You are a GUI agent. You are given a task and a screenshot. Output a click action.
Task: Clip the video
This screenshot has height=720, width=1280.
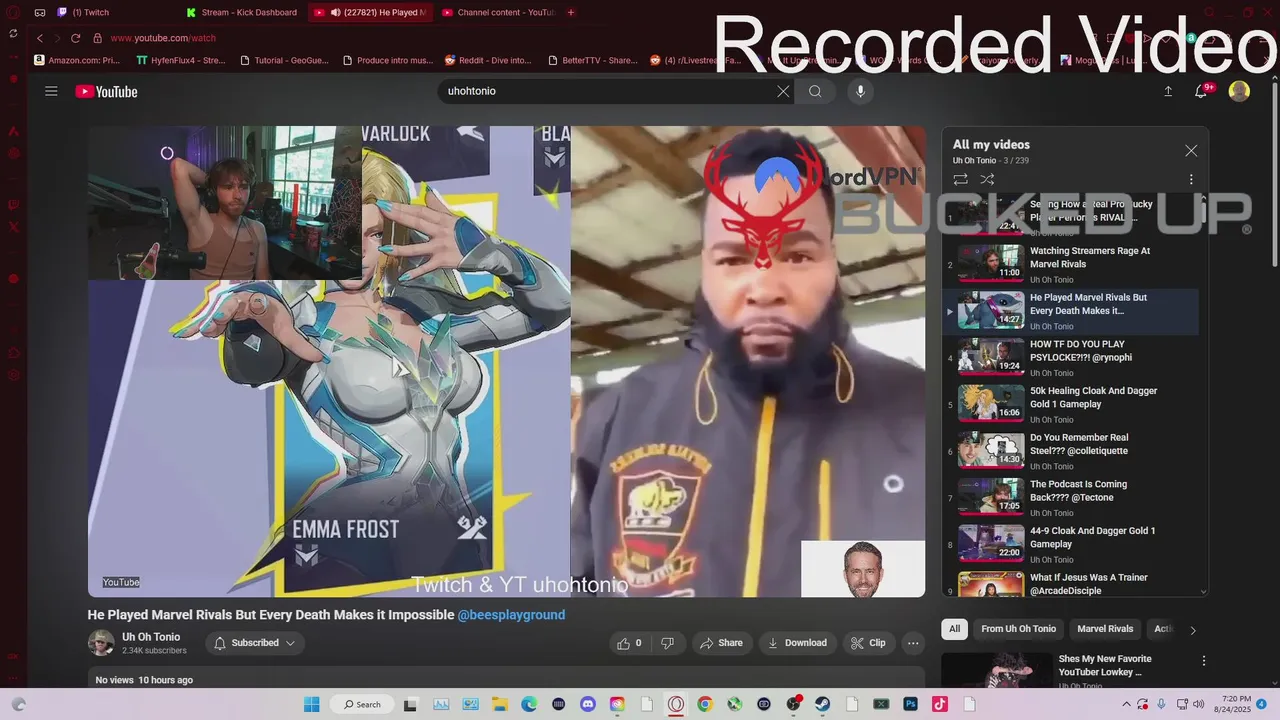tap(868, 643)
